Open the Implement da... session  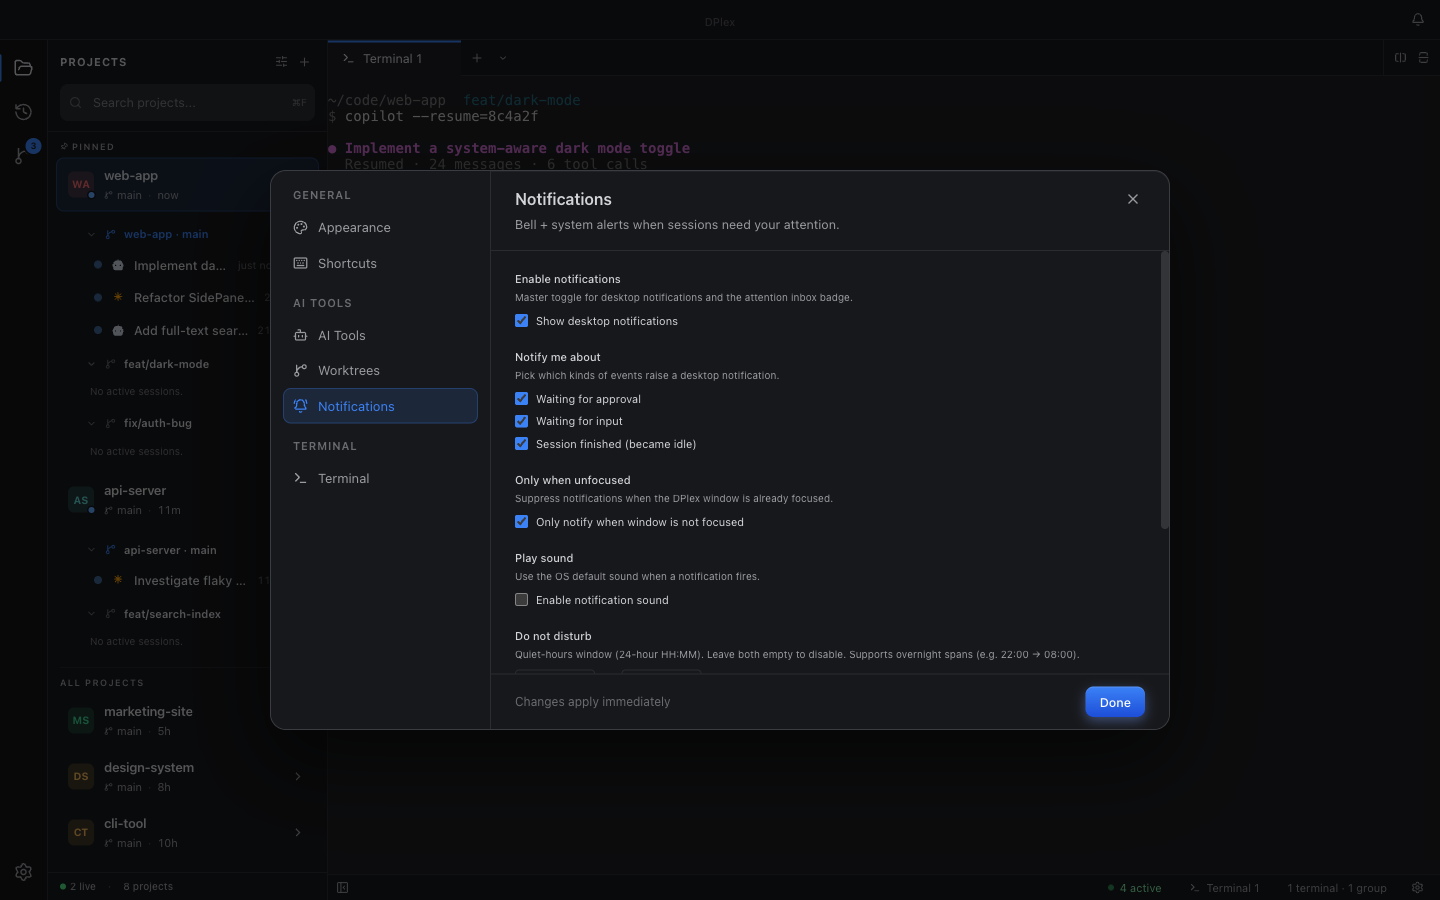pyautogui.click(x=180, y=265)
